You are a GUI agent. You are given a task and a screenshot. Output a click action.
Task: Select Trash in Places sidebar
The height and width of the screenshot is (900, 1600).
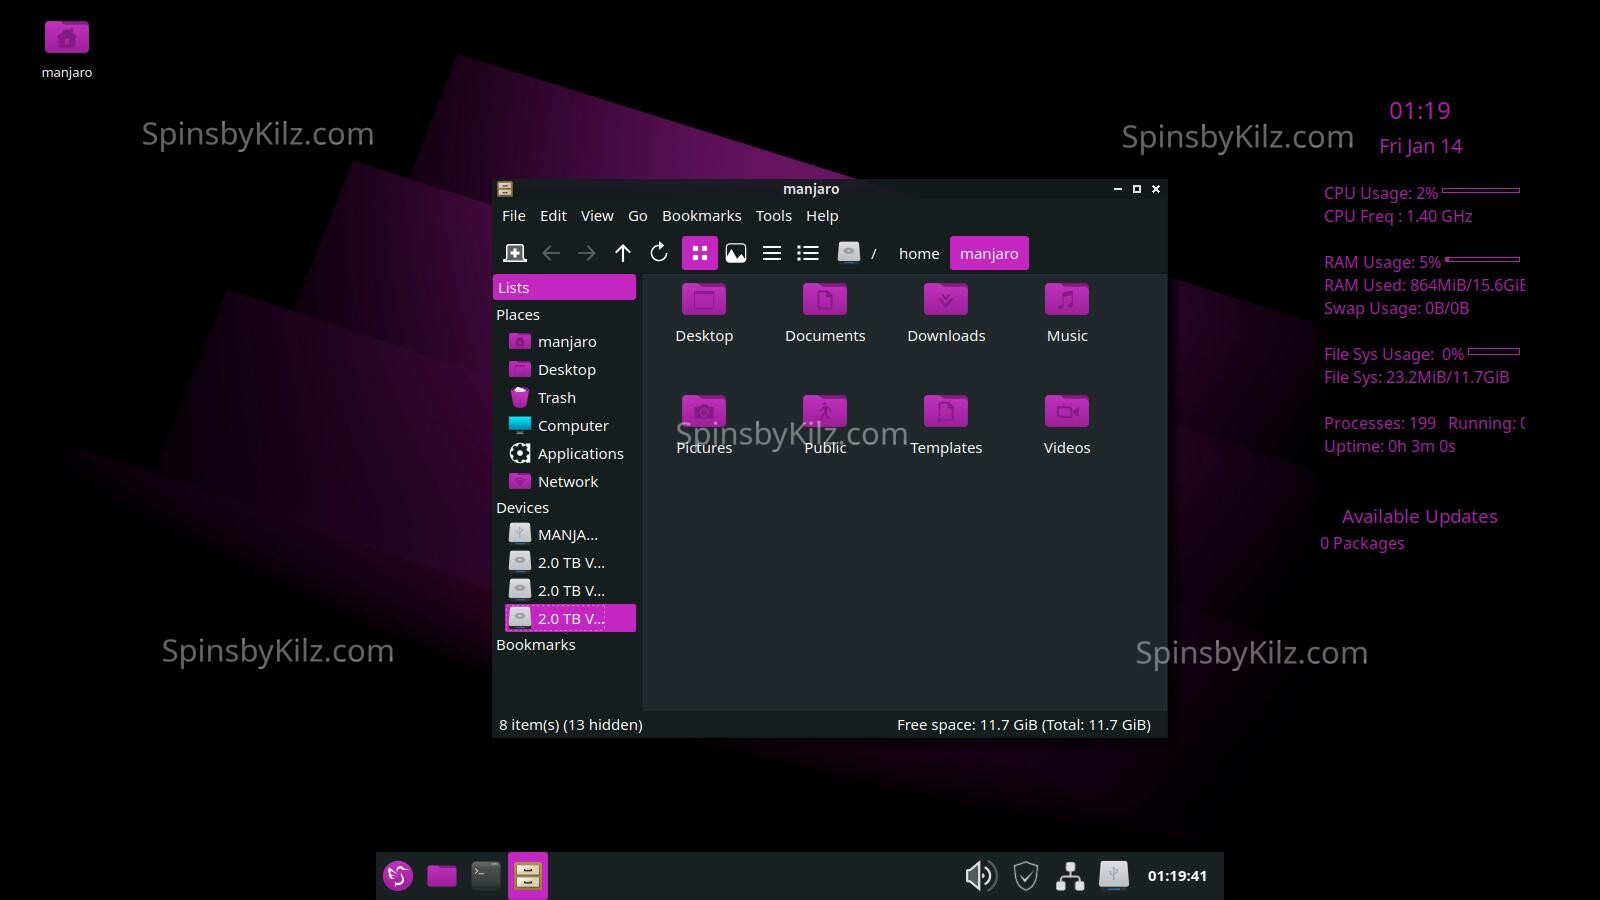[557, 398]
